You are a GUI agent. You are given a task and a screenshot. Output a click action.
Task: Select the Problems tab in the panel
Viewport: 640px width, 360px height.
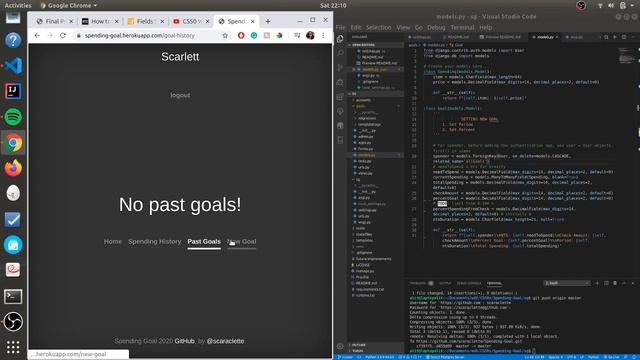click(418, 283)
